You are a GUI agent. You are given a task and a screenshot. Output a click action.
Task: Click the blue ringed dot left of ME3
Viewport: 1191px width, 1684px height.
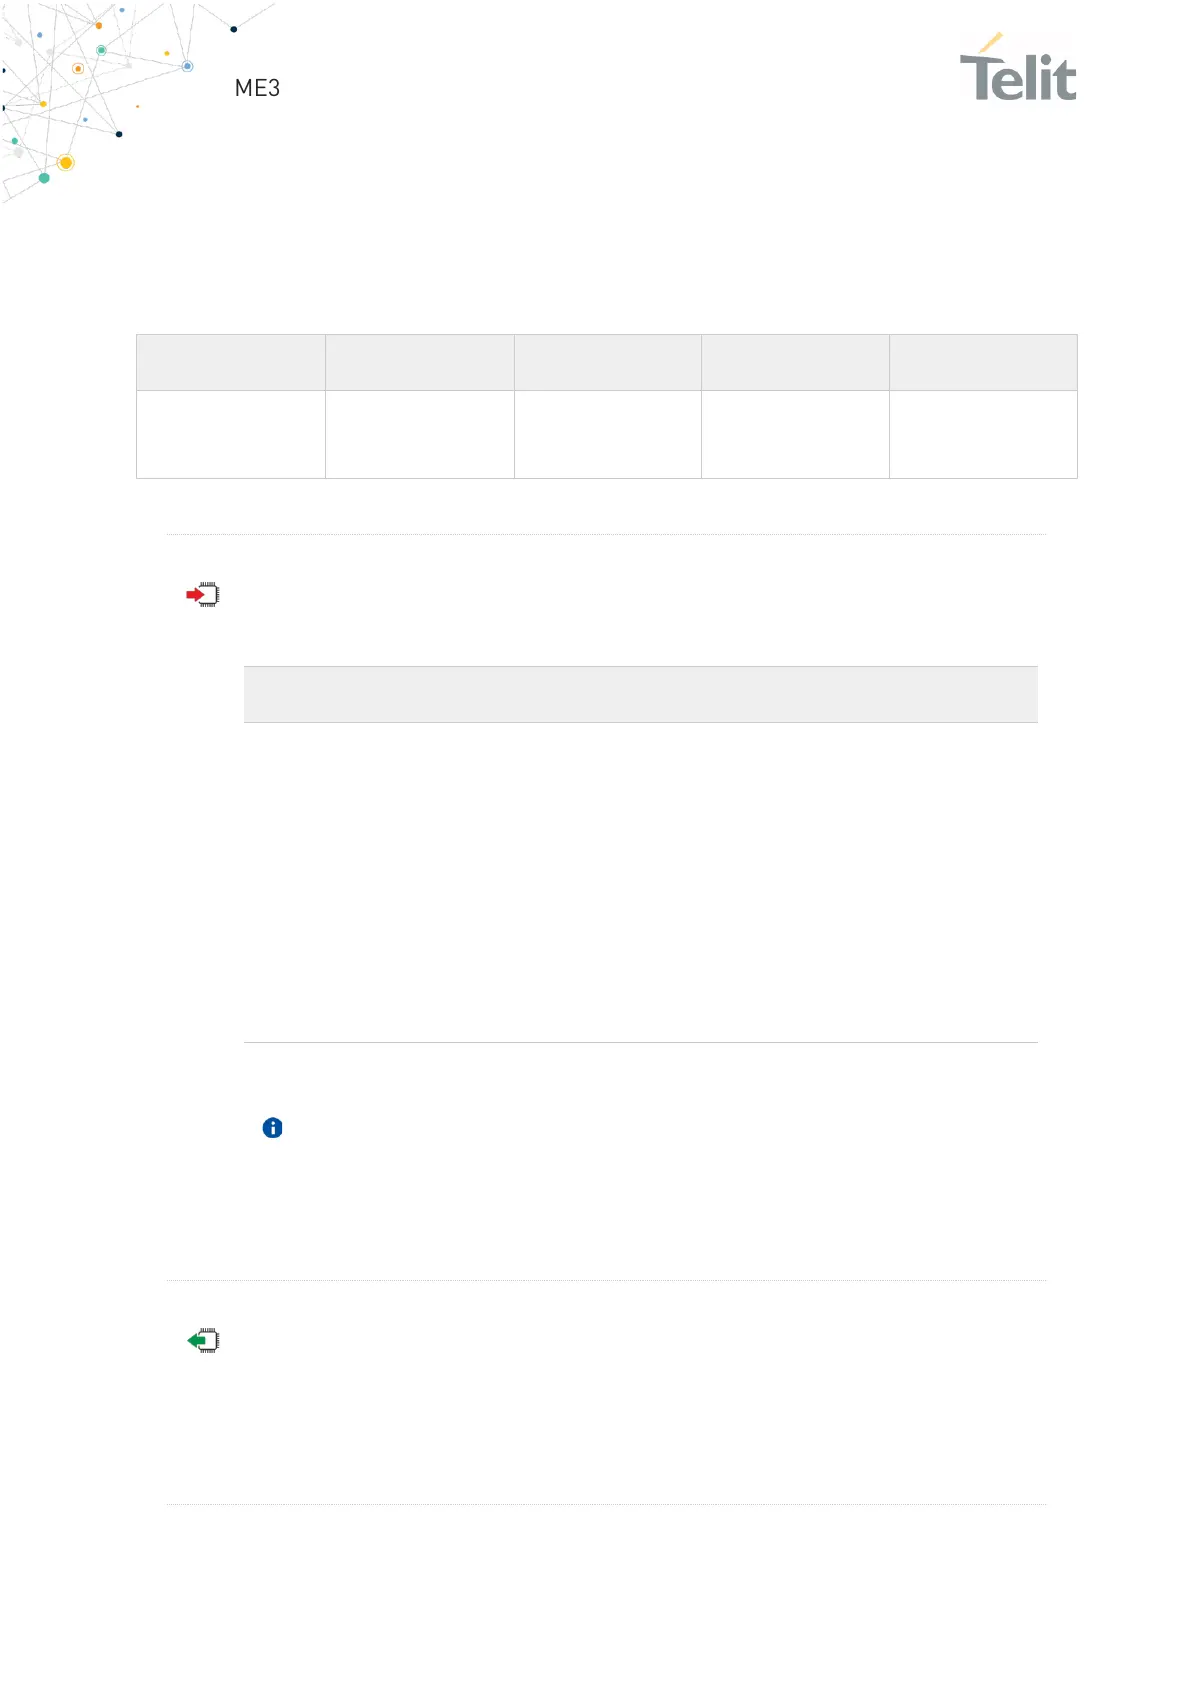pos(187,66)
